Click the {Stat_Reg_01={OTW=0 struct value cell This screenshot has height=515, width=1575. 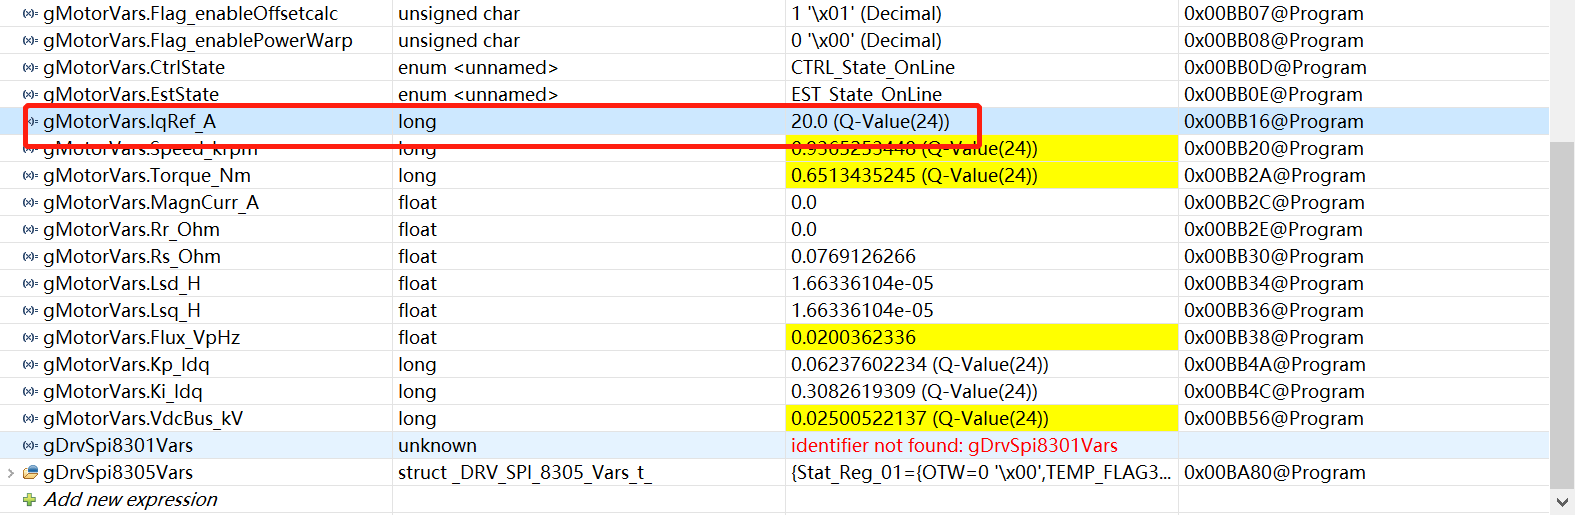pyautogui.click(x=981, y=472)
